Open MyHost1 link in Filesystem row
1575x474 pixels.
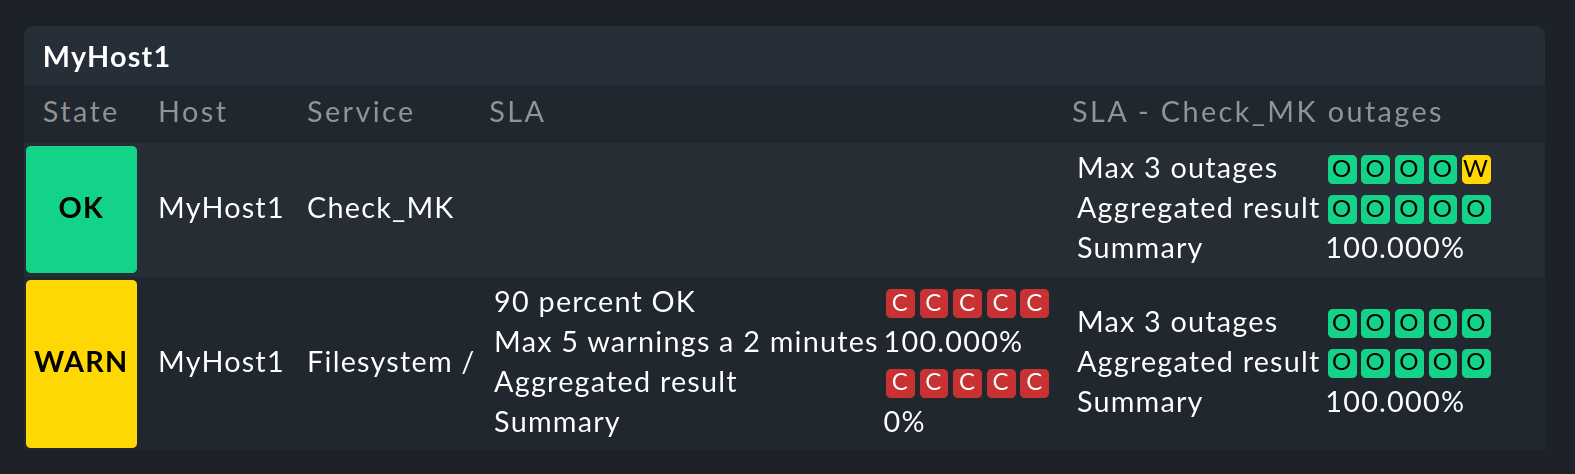[x=220, y=362]
